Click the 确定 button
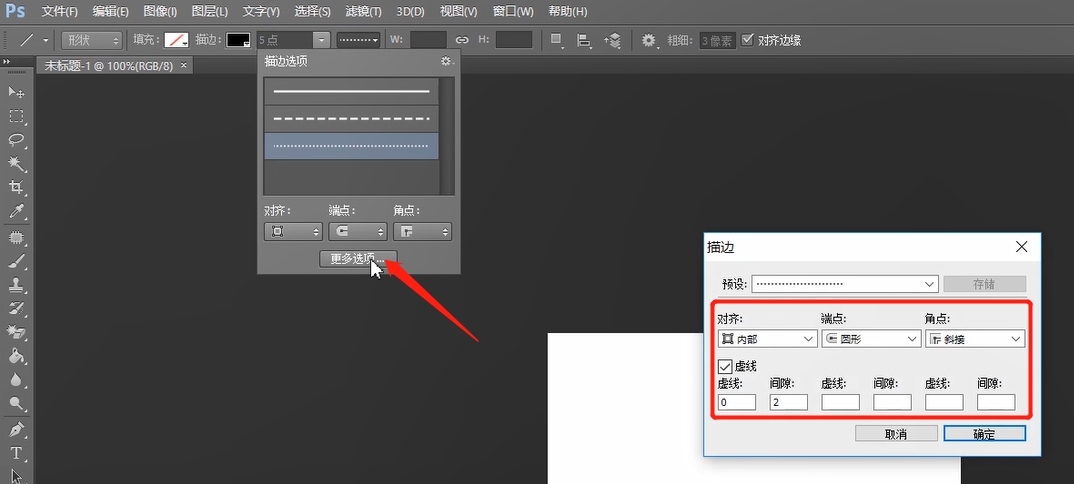This screenshot has height=484, width=1074. tap(985, 433)
